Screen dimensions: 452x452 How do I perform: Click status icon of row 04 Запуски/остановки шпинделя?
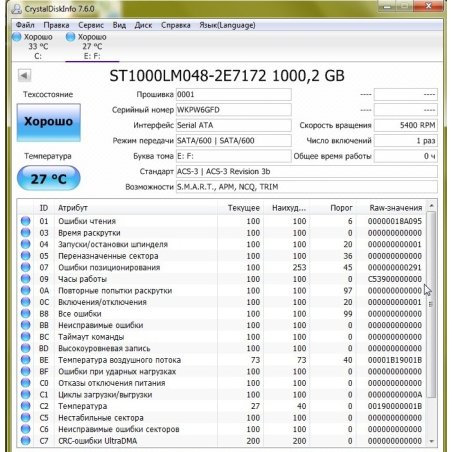point(26,244)
